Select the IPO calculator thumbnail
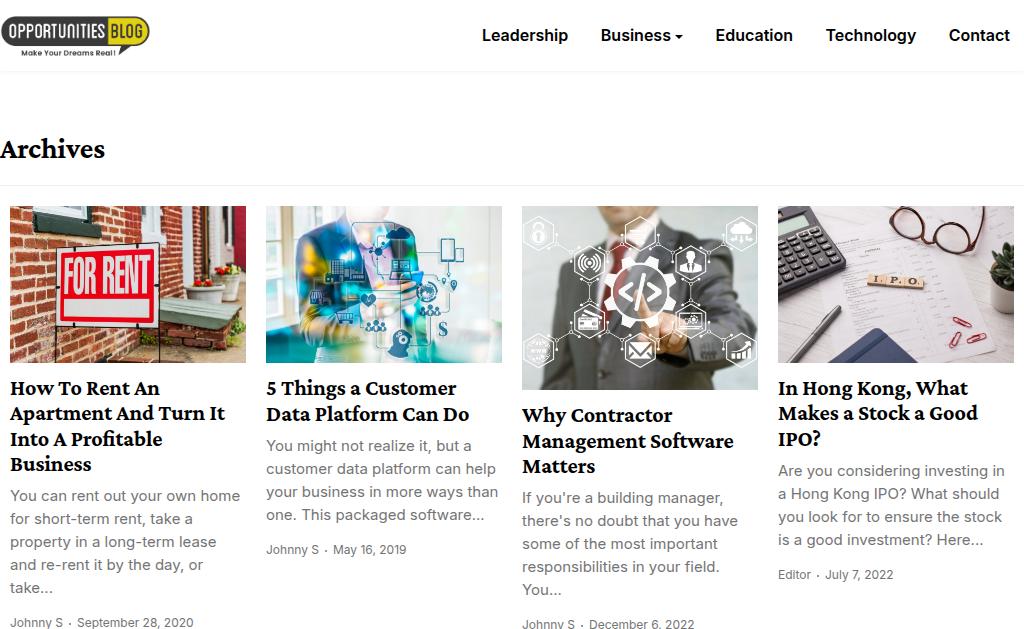 tap(896, 284)
